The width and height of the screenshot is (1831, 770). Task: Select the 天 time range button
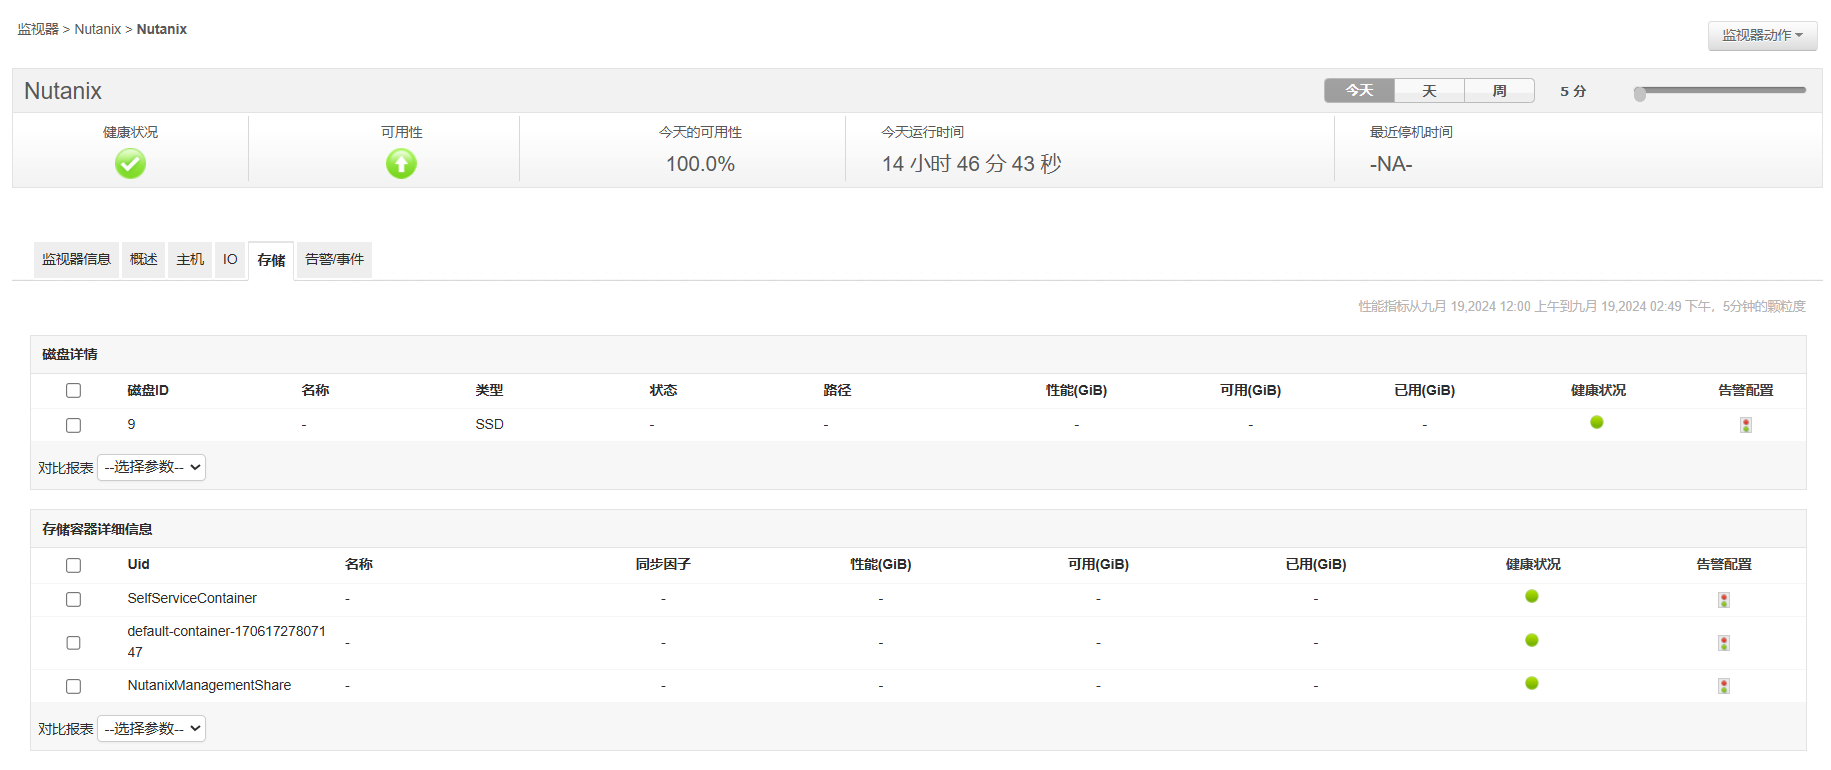(1429, 91)
